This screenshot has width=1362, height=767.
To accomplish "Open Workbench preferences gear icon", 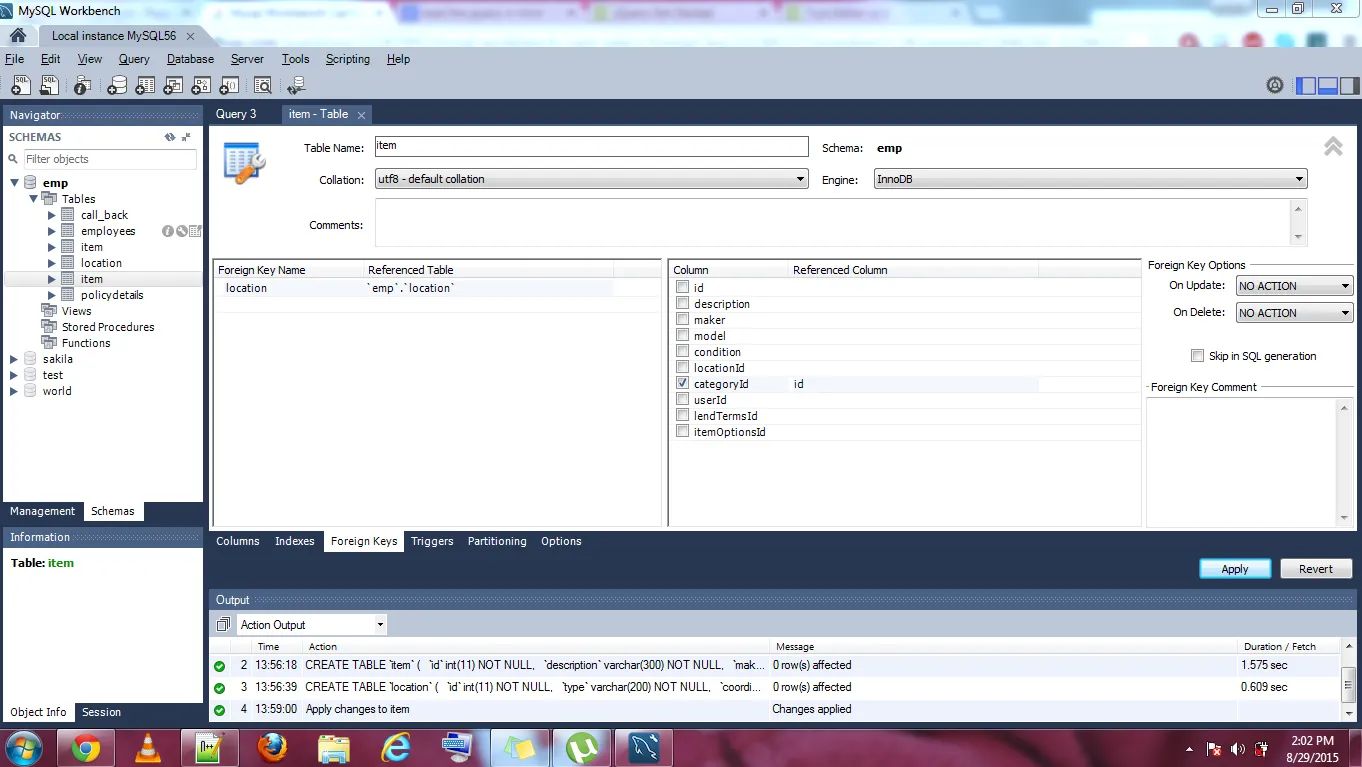I will [1275, 85].
